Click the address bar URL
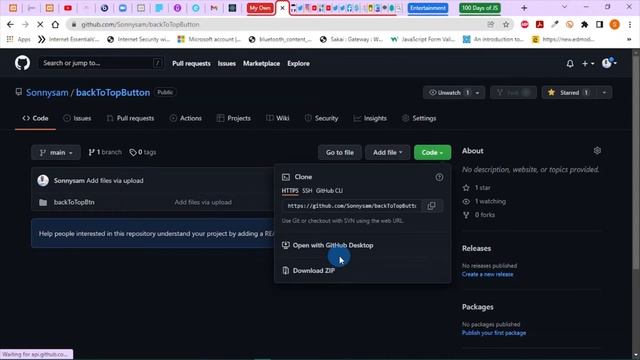This screenshot has height=360, width=640. tap(140, 24)
